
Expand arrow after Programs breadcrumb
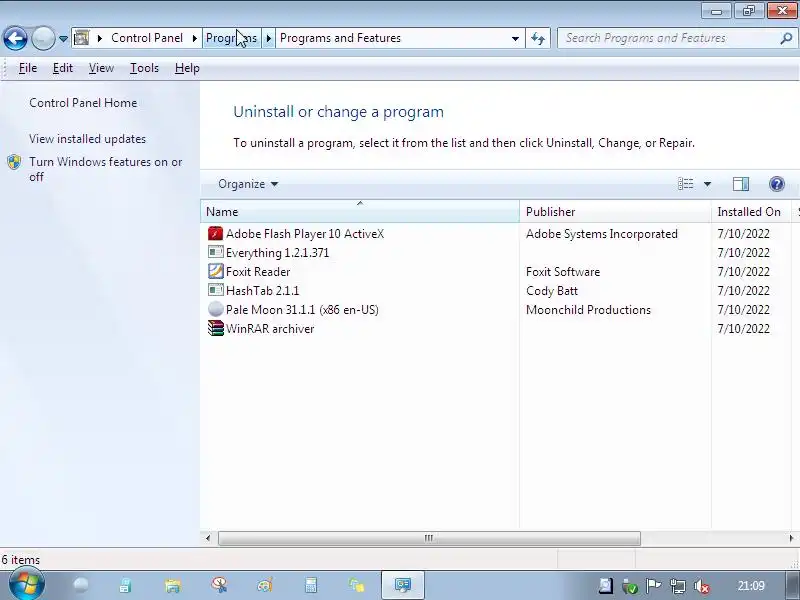pyautogui.click(x=268, y=38)
